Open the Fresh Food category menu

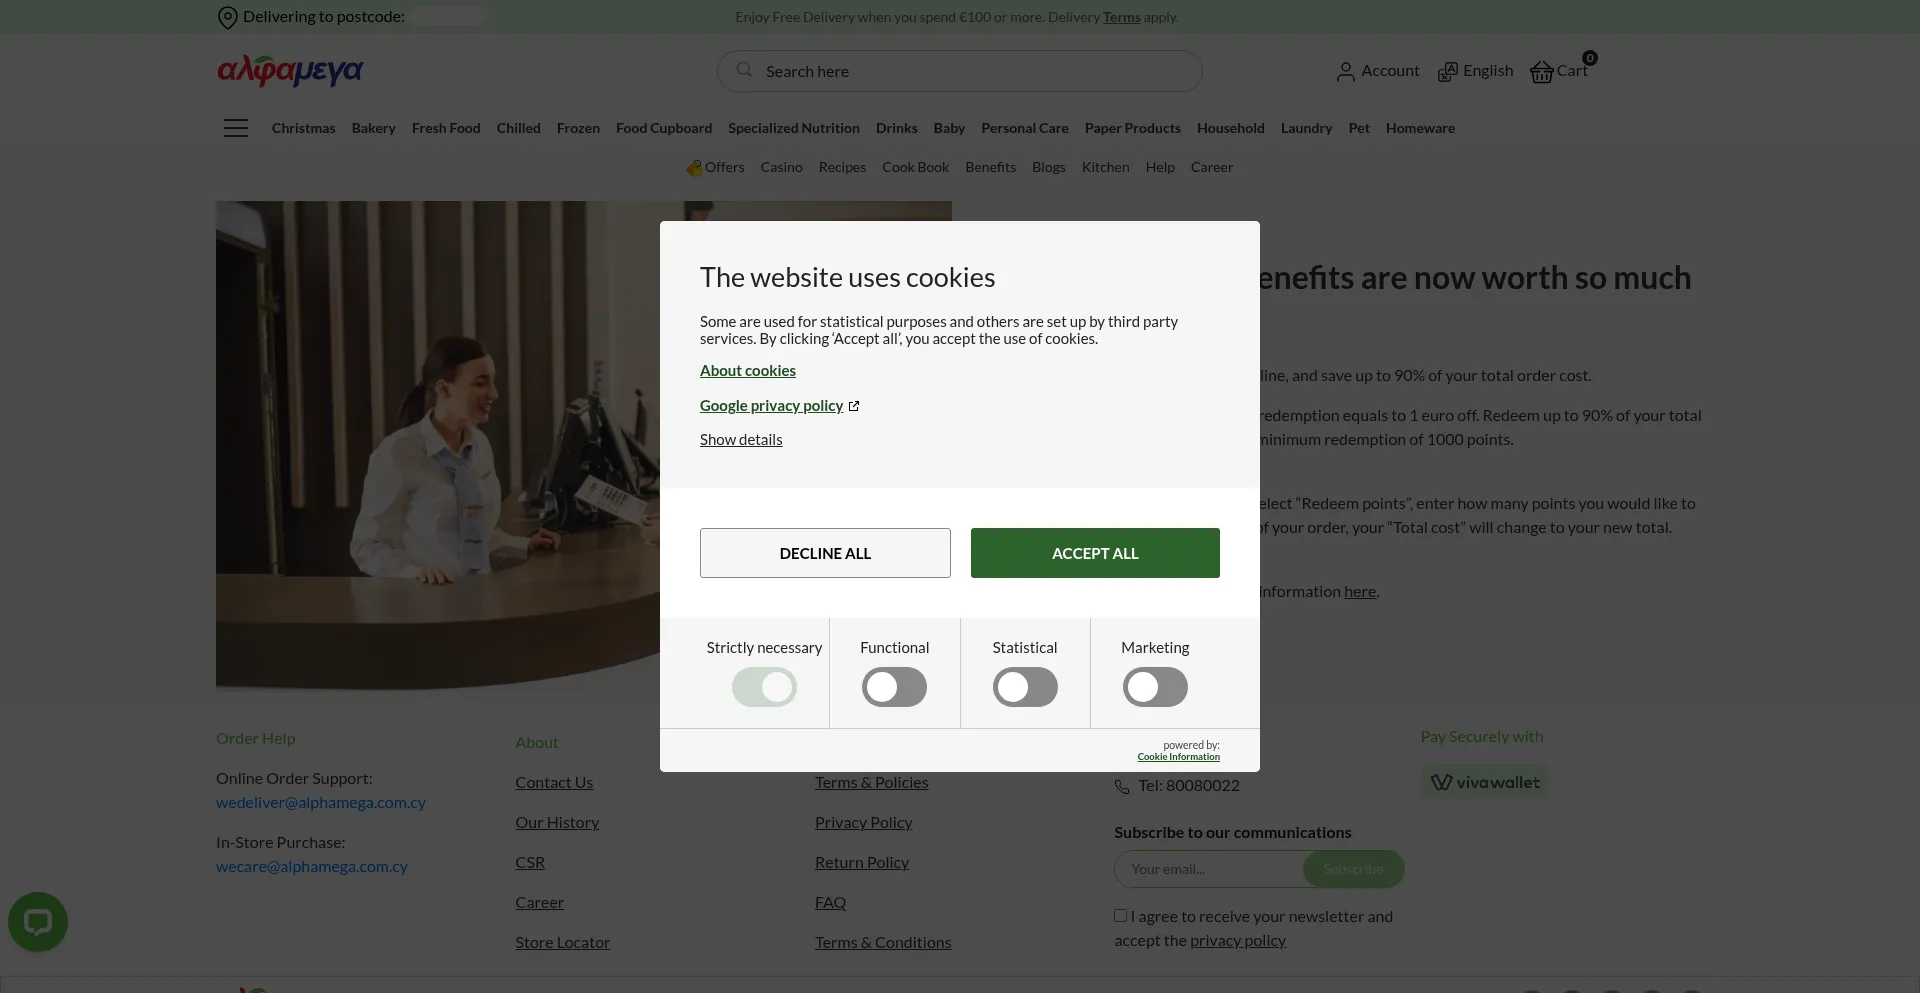(446, 128)
